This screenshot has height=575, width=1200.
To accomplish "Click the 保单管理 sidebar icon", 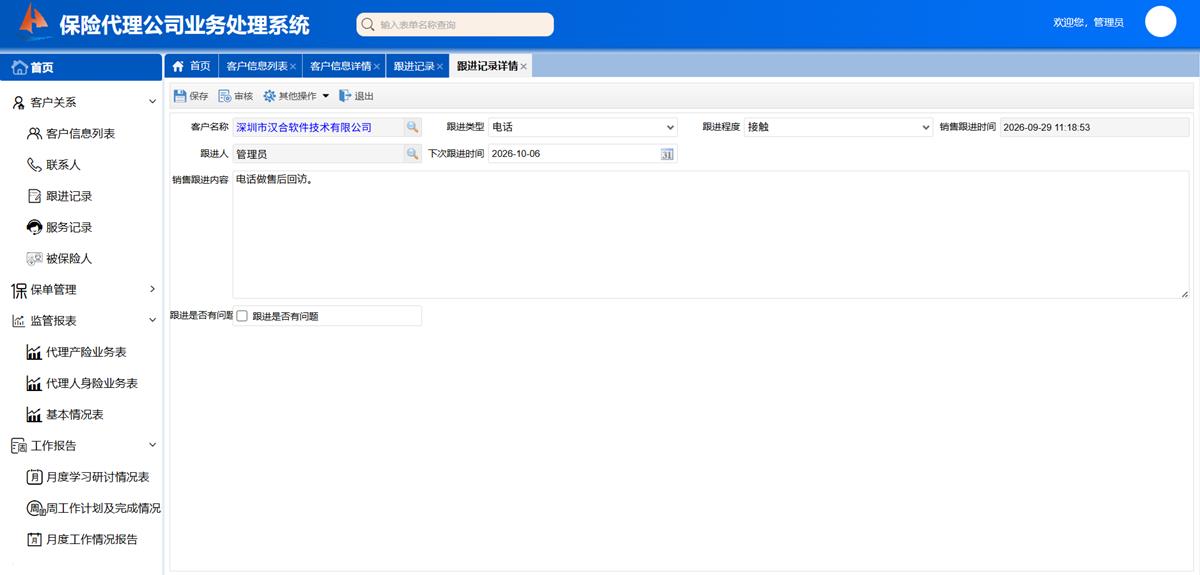I will coord(18,290).
